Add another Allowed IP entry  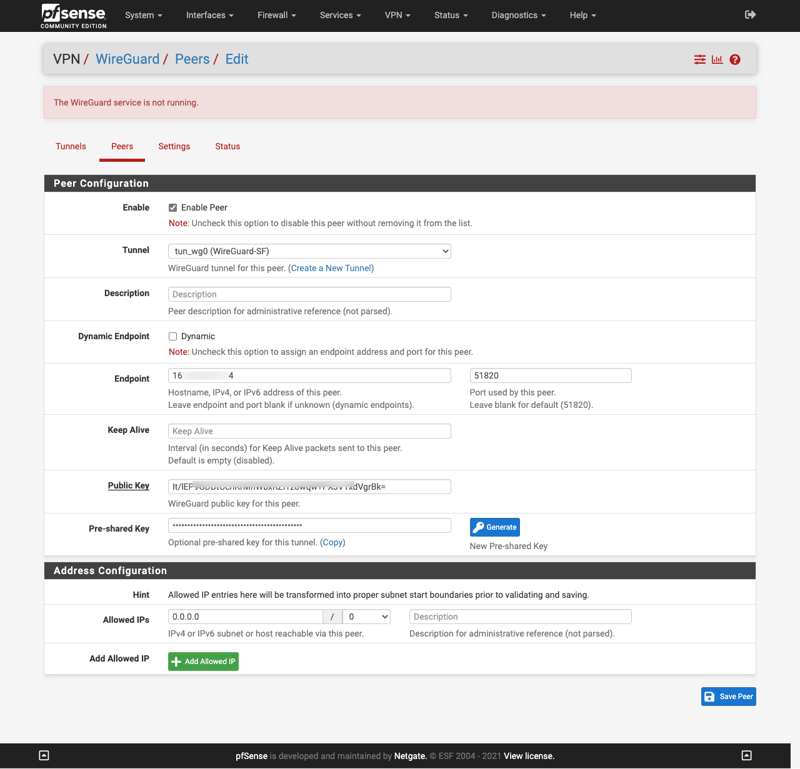[x=203, y=661]
